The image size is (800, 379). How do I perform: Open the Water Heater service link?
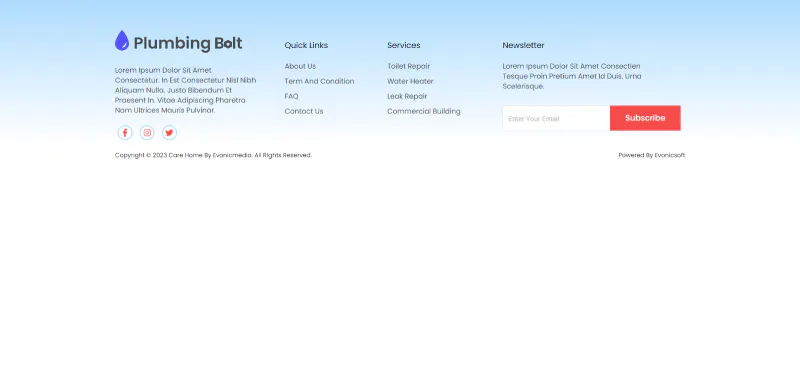coord(410,81)
